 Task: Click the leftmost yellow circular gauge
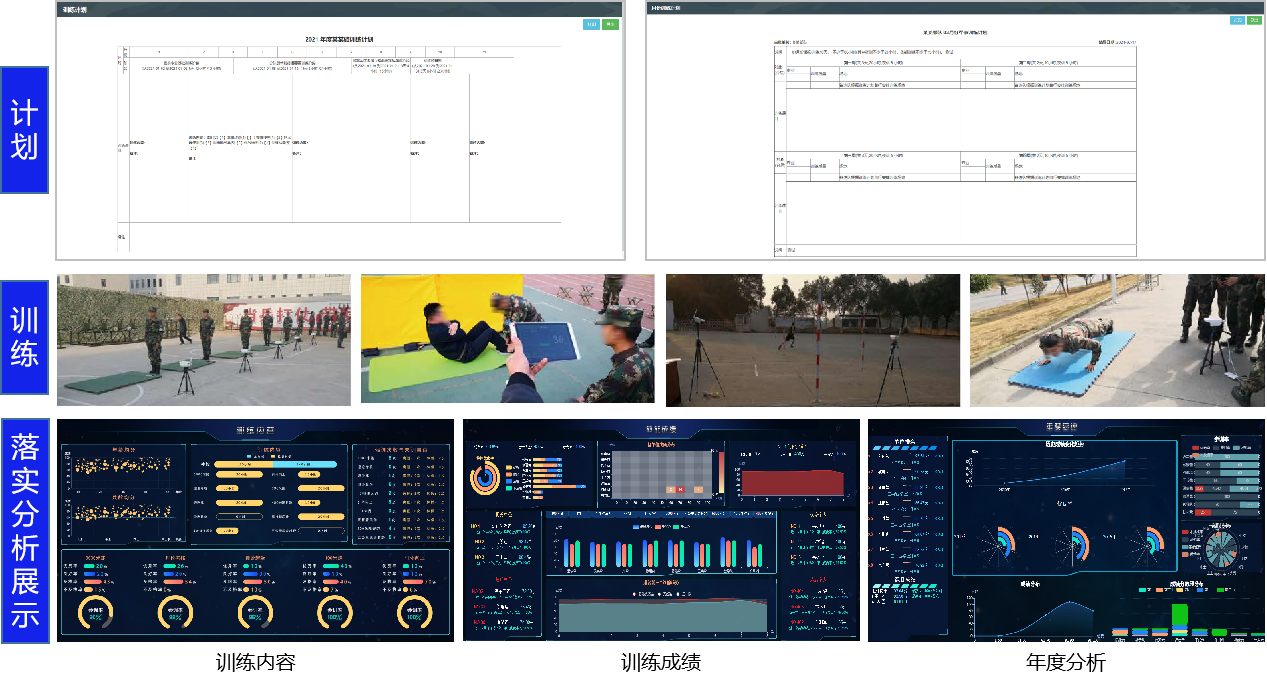click(96, 614)
